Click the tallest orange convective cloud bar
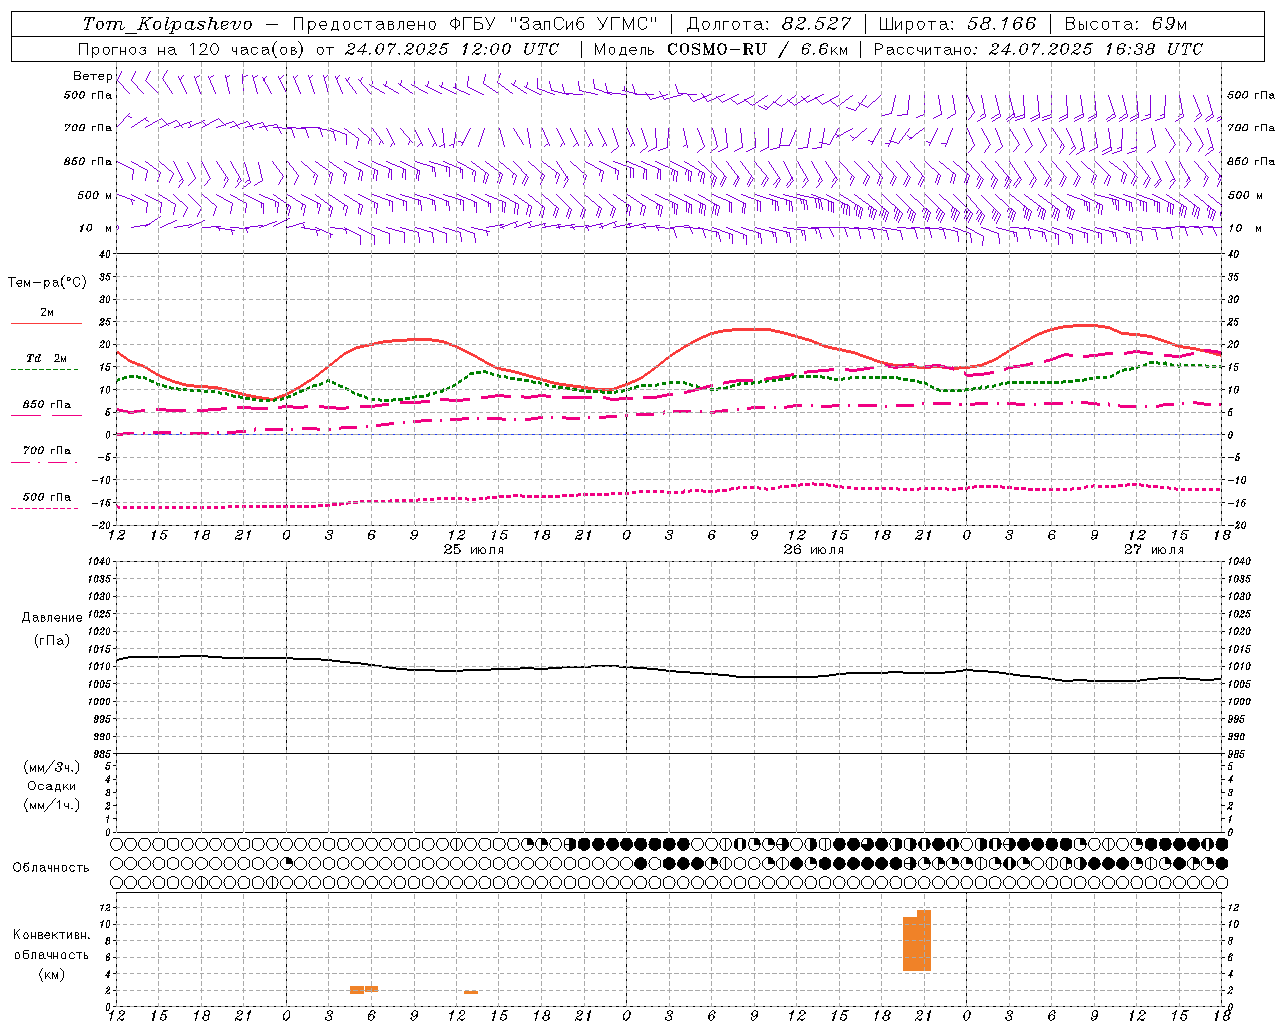Viewport: 1280px width, 1024px height. (924, 940)
